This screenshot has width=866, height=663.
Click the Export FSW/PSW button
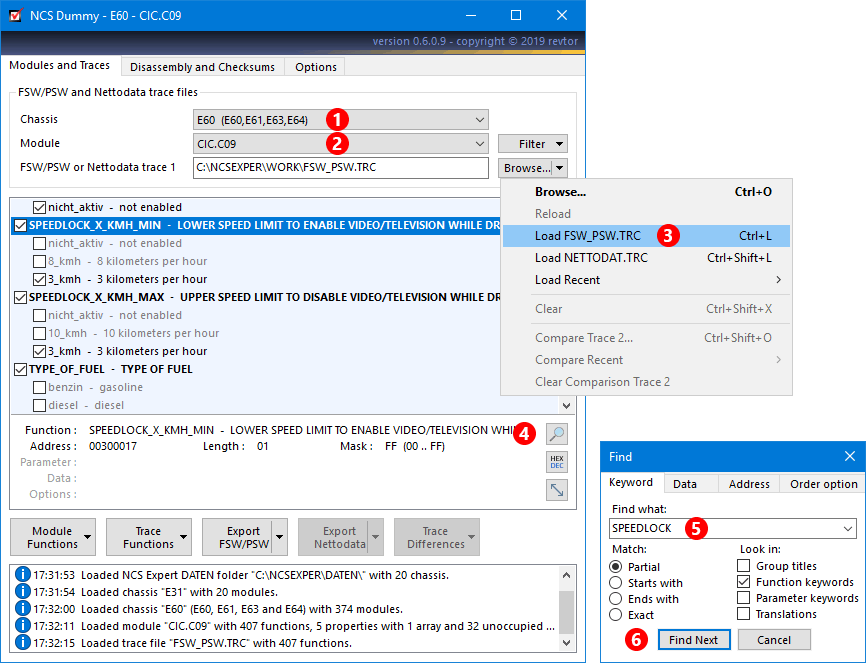[x=237, y=537]
